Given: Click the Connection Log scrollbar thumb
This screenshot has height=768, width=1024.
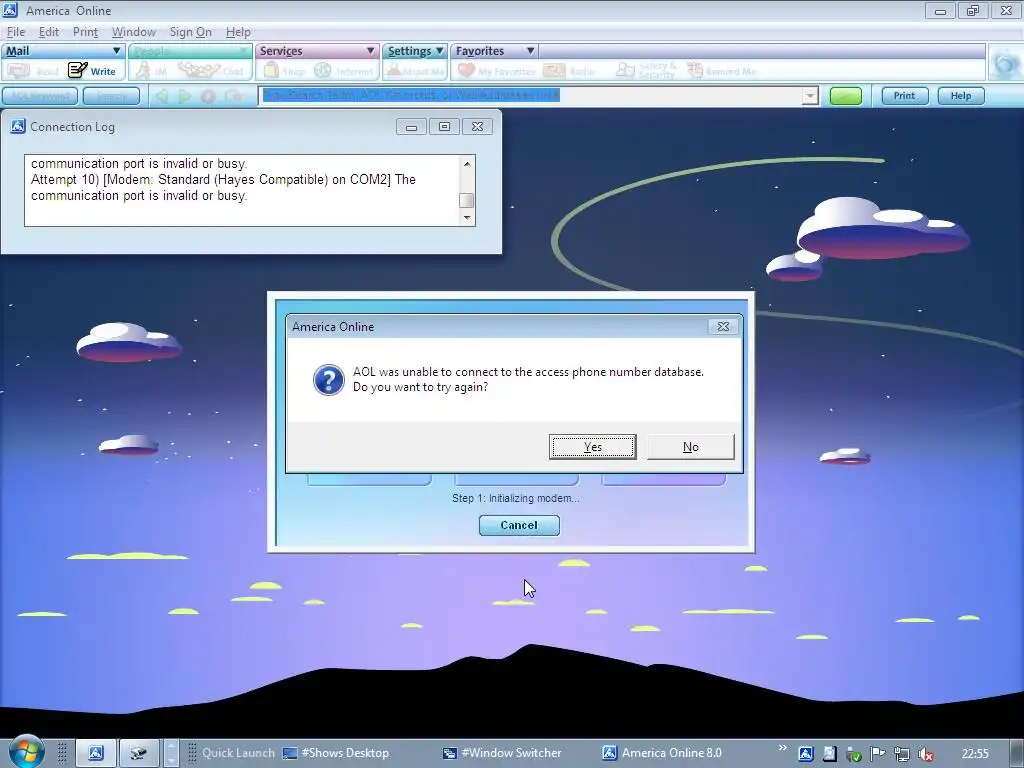Looking at the screenshot, I should tap(466, 200).
